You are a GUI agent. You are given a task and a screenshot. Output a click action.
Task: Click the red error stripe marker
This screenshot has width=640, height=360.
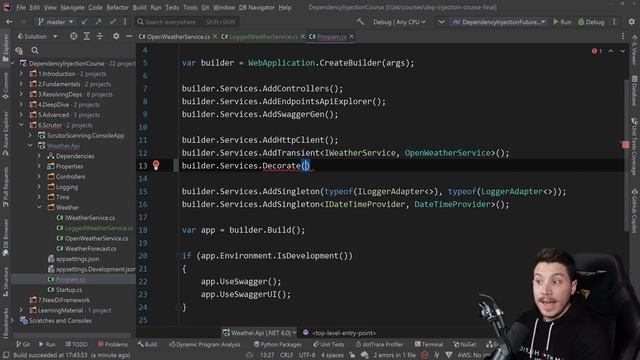point(625,144)
